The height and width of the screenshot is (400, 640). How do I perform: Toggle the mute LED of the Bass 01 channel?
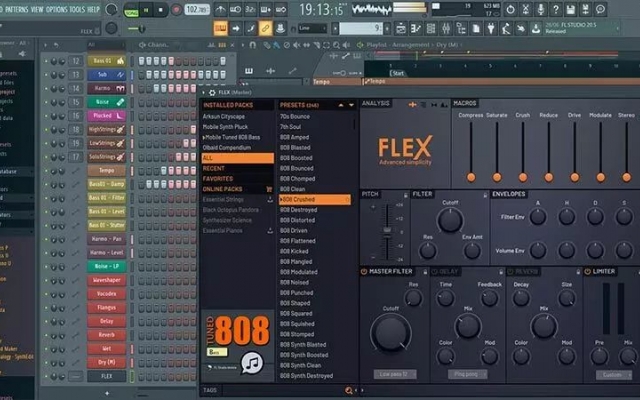click(46, 61)
